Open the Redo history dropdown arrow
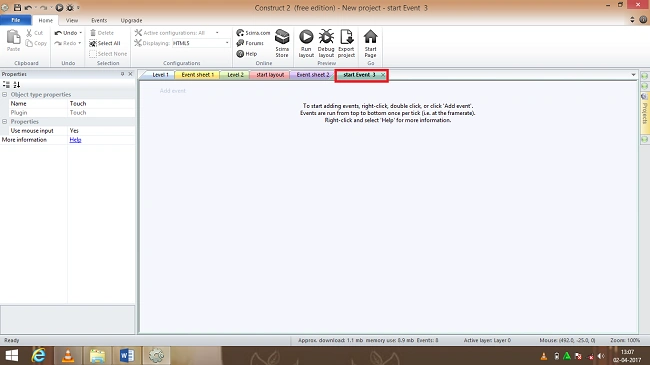This screenshot has width=650, height=365. point(80,43)
